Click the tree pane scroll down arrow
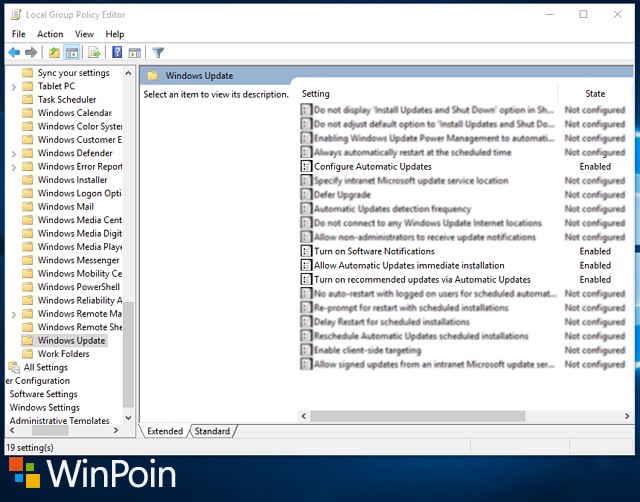This screenshot has width=640, height=502. pos(128,418)
